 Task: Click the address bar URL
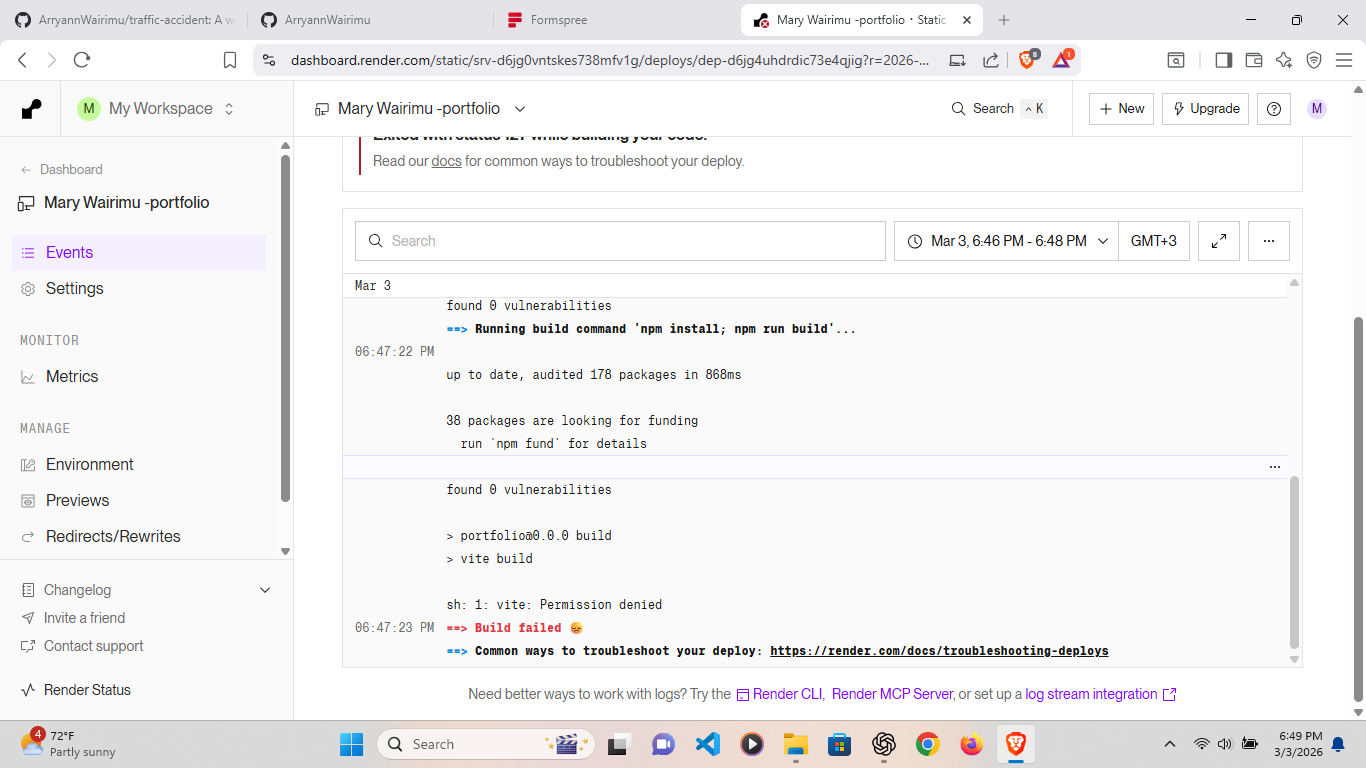coord(610,60)
